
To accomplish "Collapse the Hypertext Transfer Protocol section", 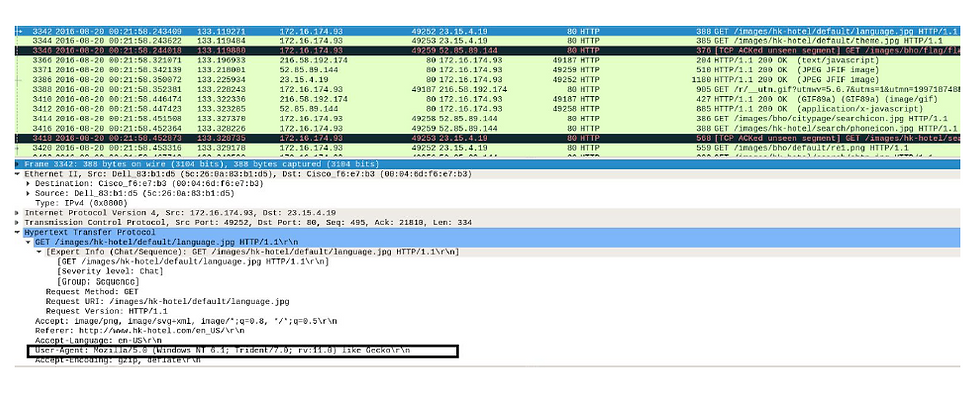I will coord(18,232).
